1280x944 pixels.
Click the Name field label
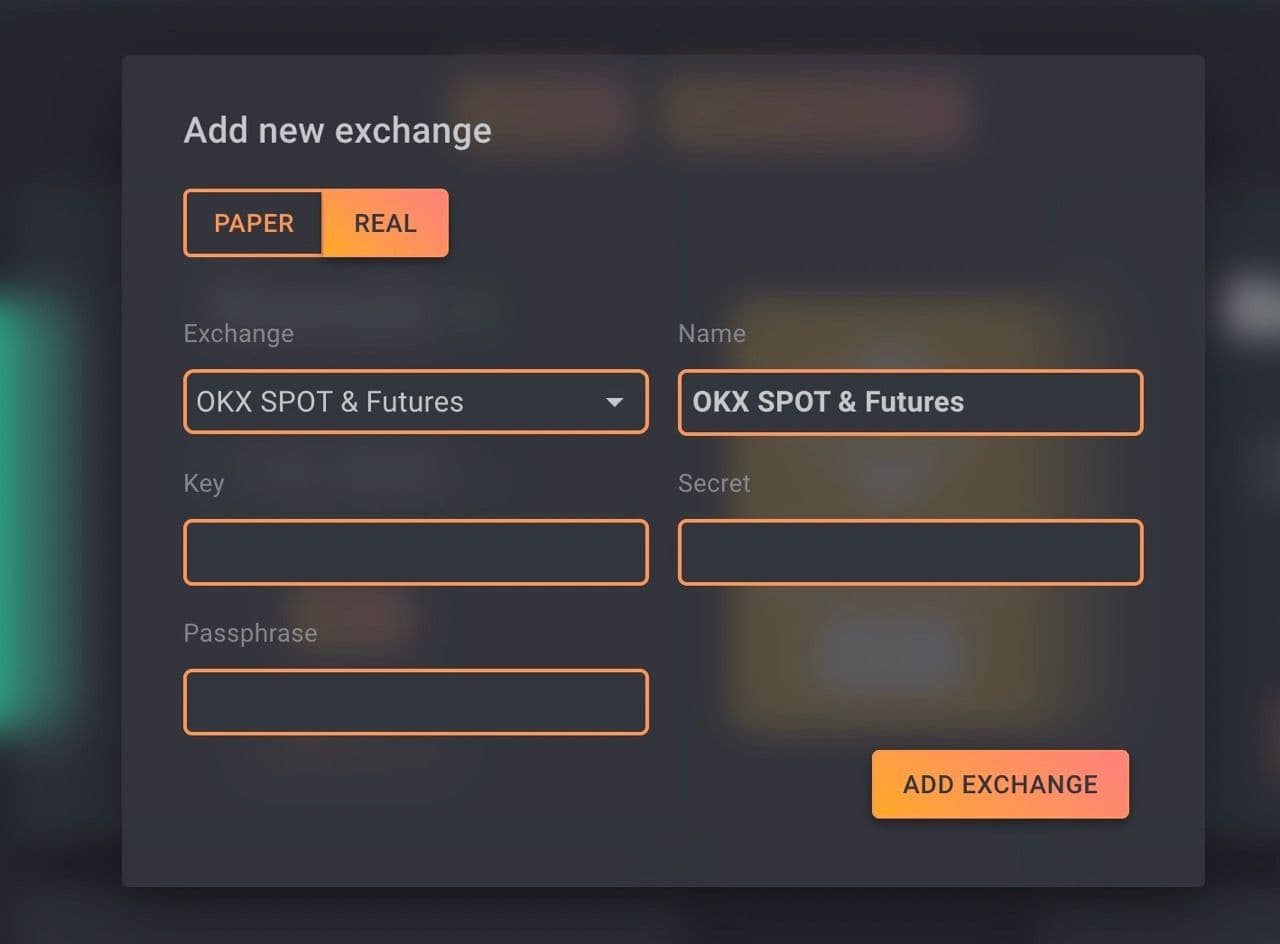pyautogui.click(x=711, y=333)
